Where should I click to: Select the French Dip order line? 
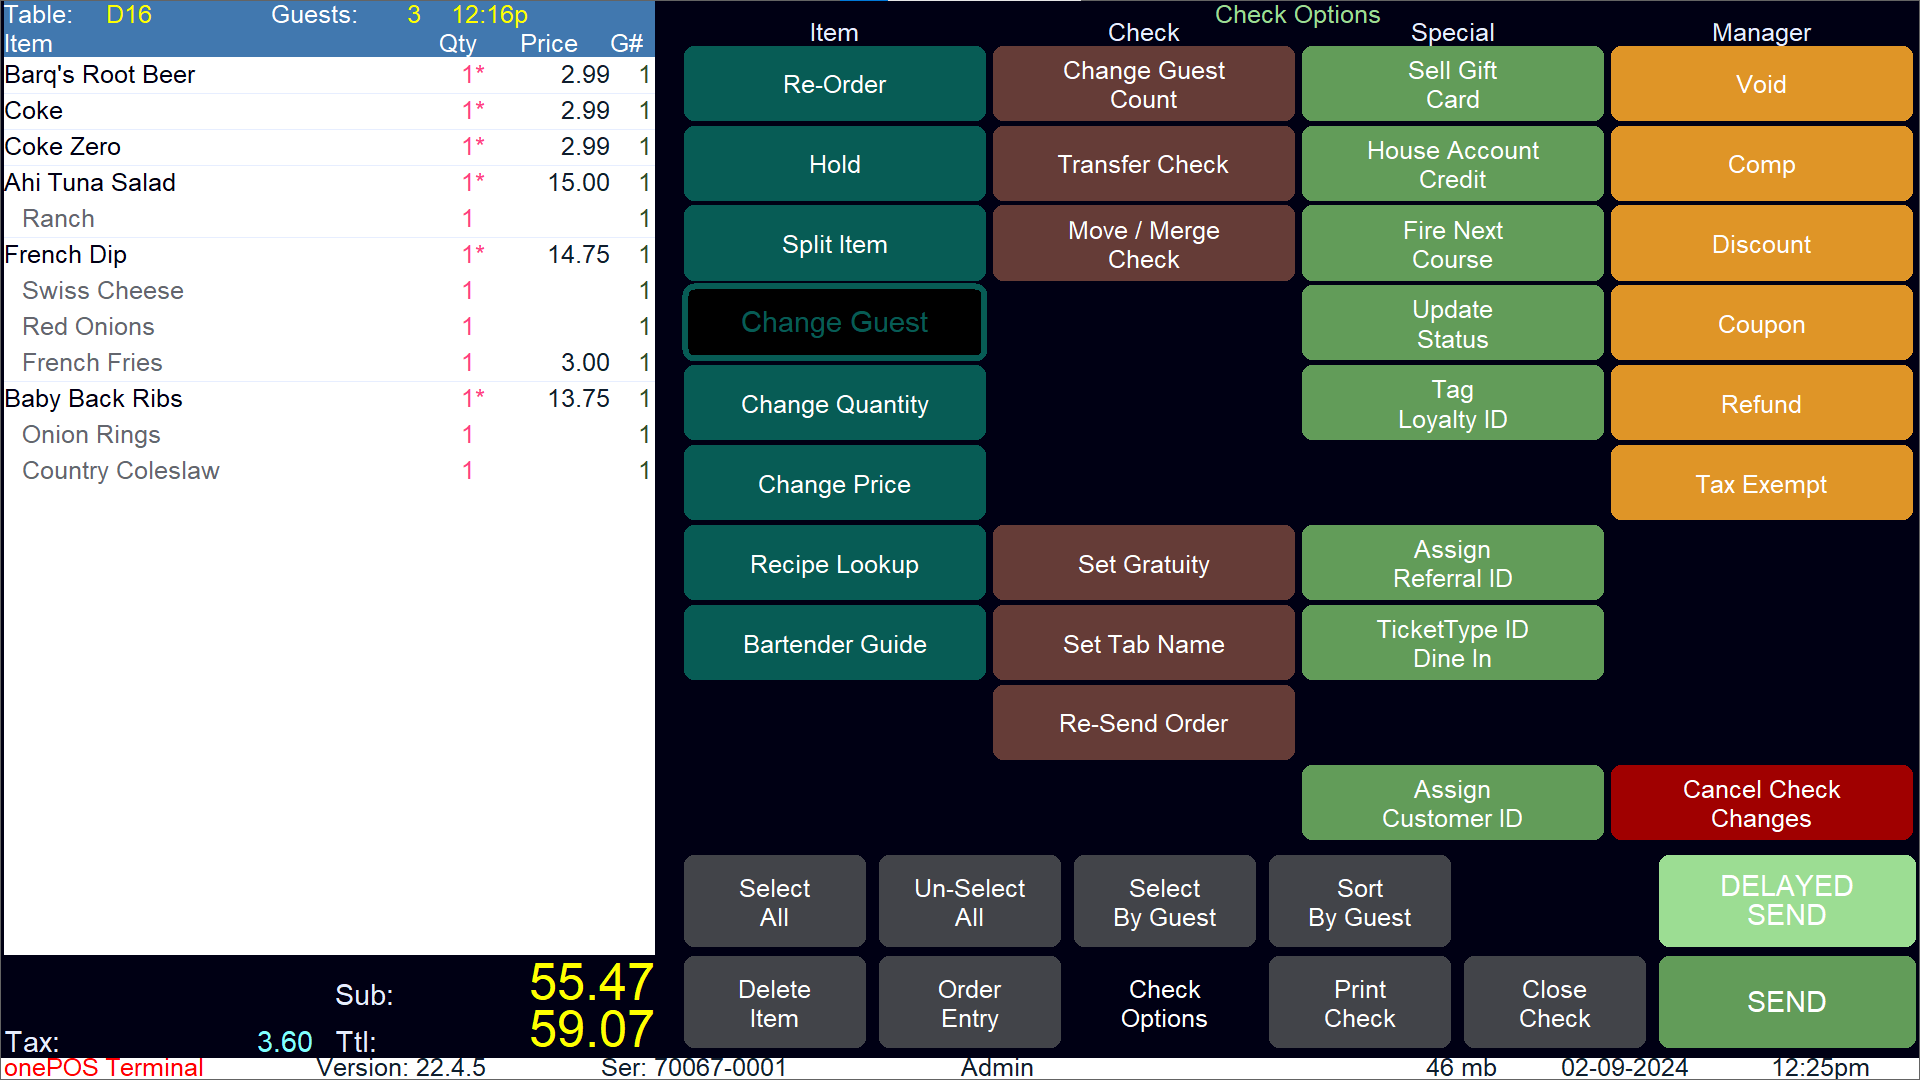(300, 255)
